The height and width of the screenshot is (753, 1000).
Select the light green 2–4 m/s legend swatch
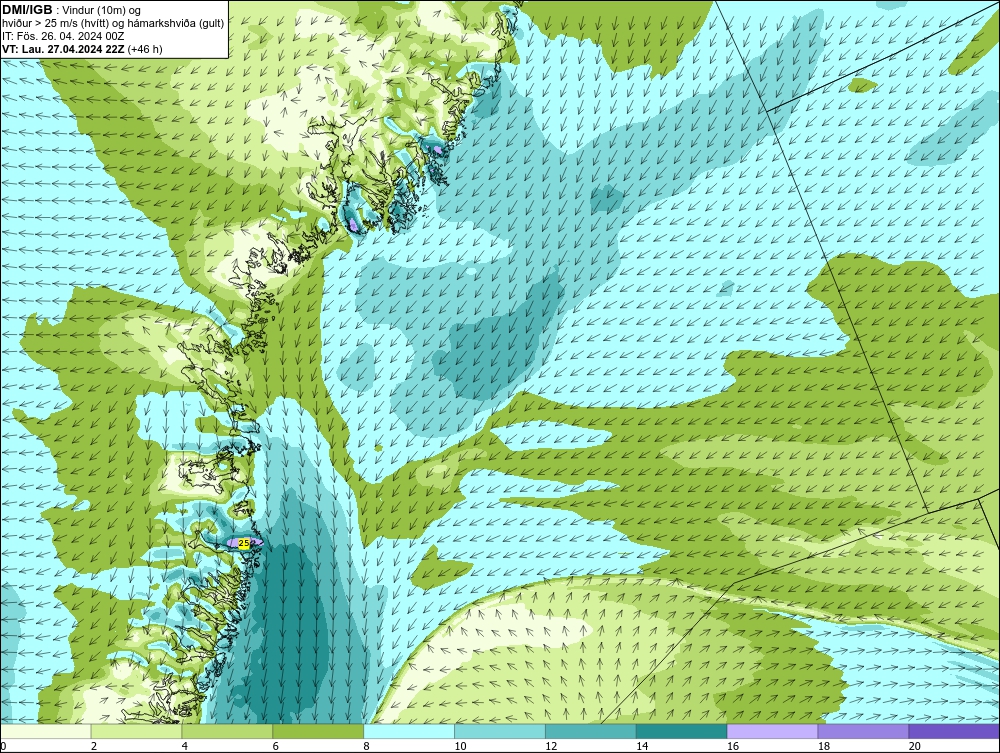click(136, 731)
